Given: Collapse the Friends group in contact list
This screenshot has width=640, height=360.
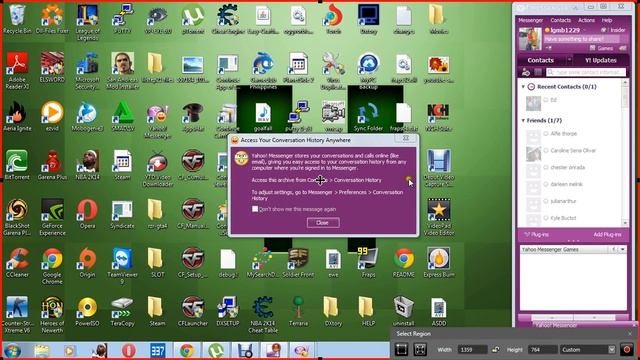Looking at the screenshot, I should click(523, 120).
